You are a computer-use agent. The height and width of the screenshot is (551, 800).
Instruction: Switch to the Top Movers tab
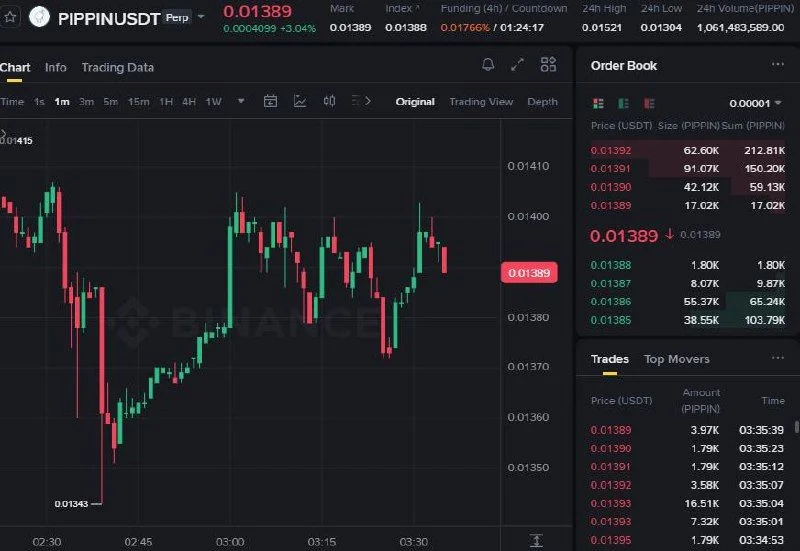tap(677, 359)
